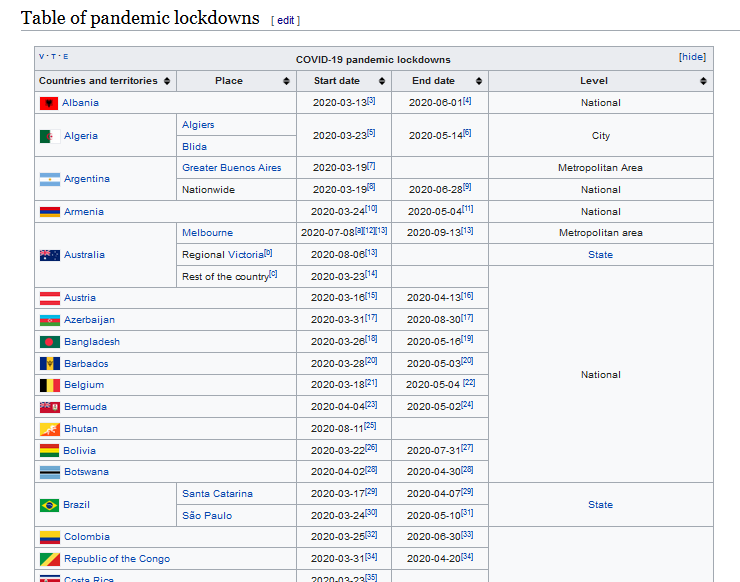Viewport: 740px width, 582px height.
Task: Select the City level cell for Algeria
Action: click(x=601, y=135)
